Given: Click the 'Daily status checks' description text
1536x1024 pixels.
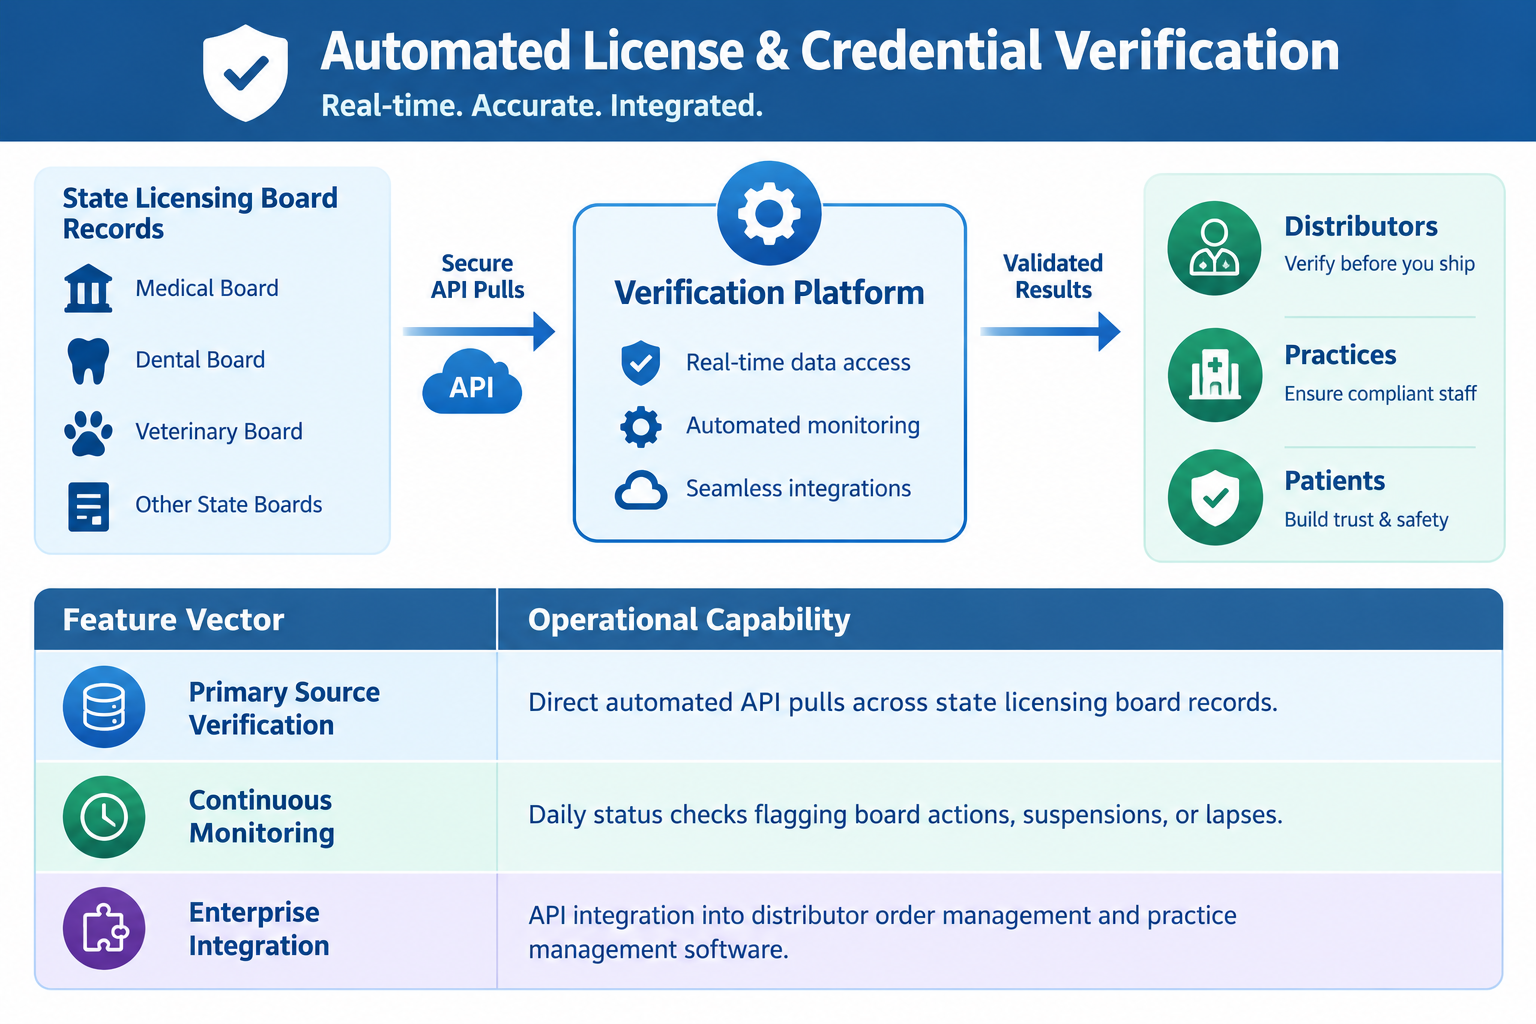Looking at the screenshot, I should pos(905,815).
